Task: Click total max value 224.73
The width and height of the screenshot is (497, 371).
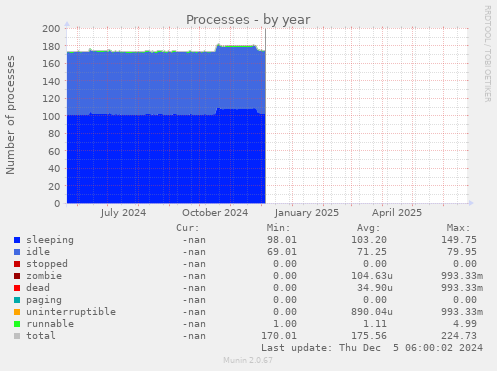Action: (x=459, y=336)
